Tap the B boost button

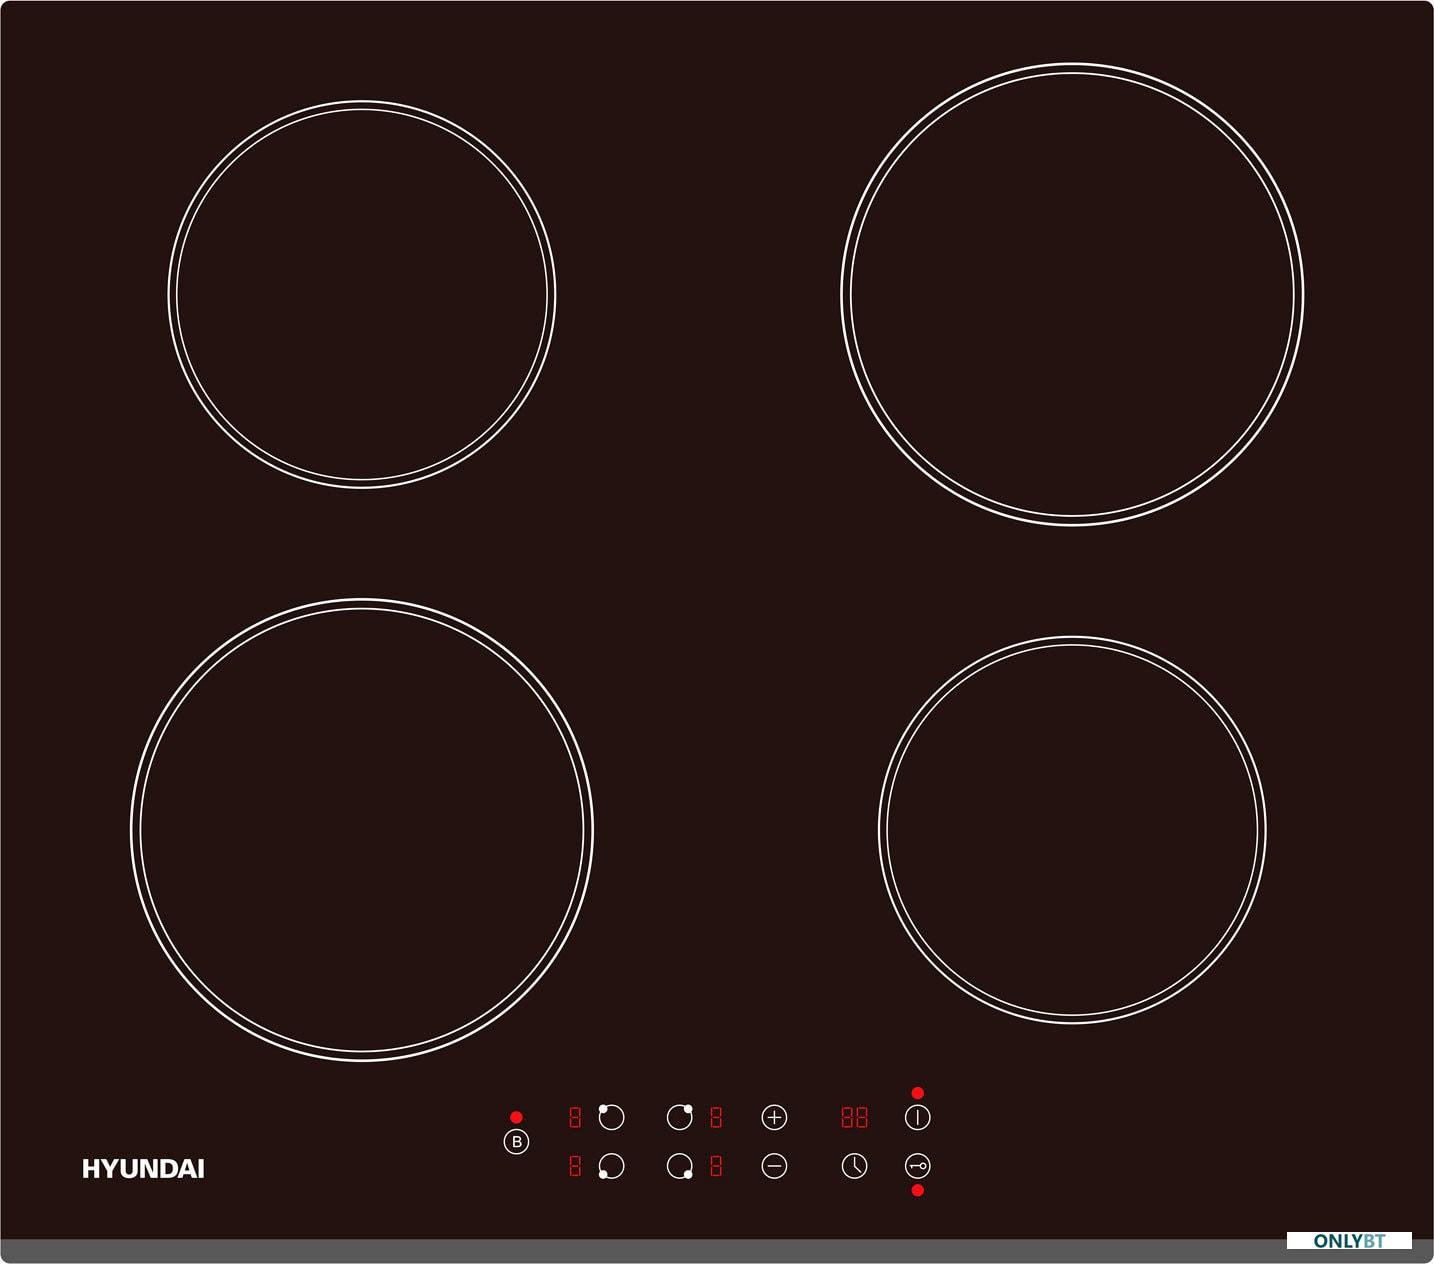tap(516, 1141)
